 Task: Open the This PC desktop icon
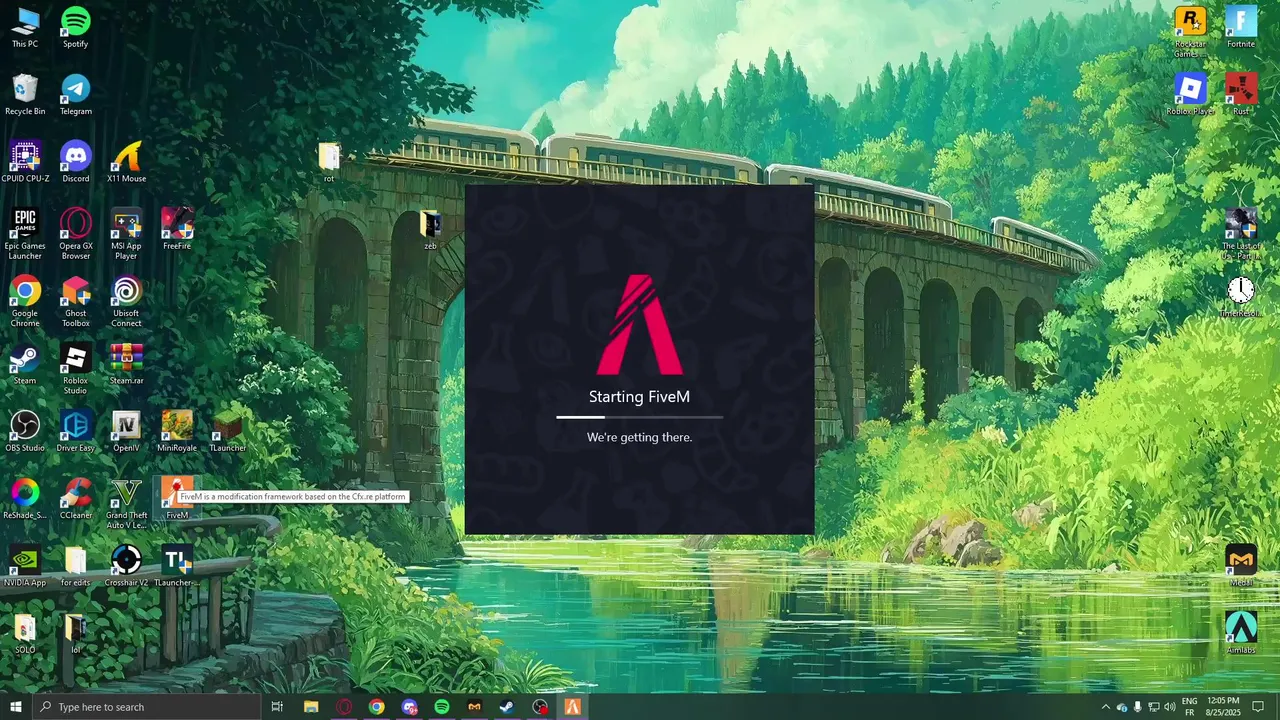25,27
